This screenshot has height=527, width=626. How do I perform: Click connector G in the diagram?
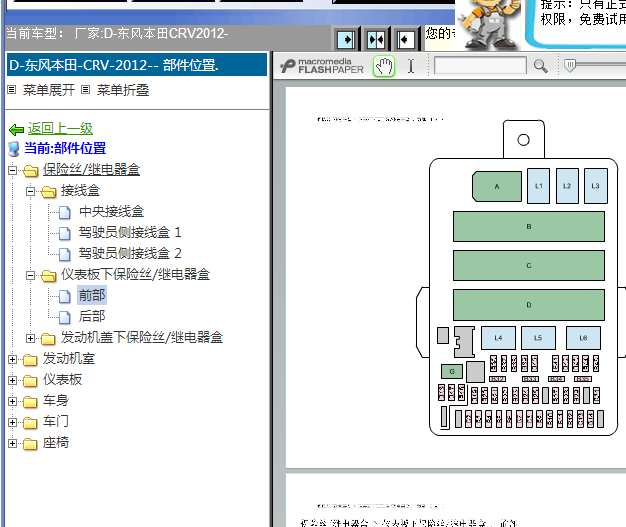click(x=452, y=371)
